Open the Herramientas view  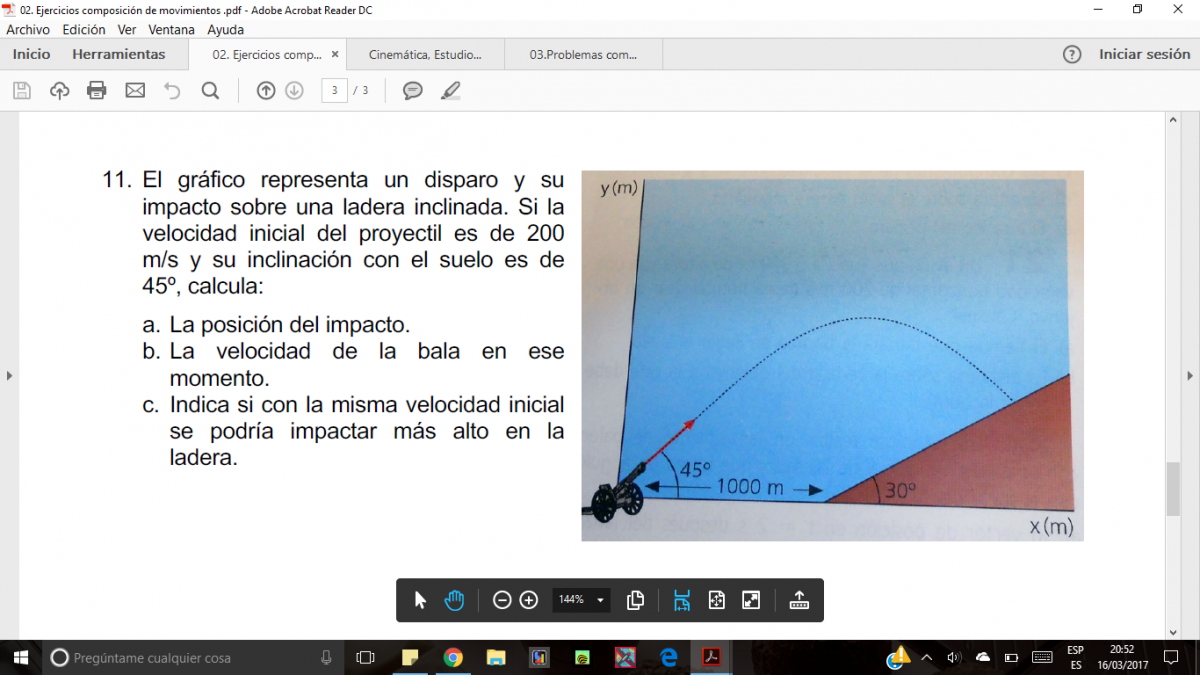[118, 54]
